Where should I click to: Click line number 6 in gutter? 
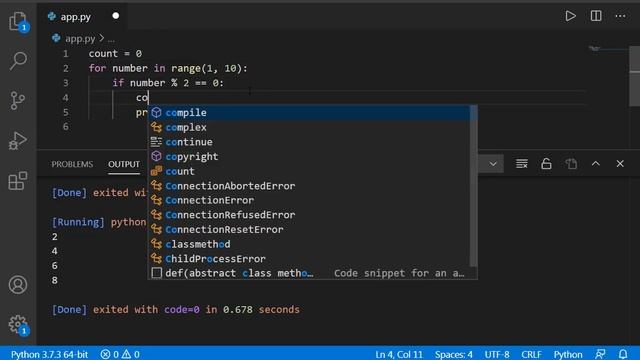point(66,127)
